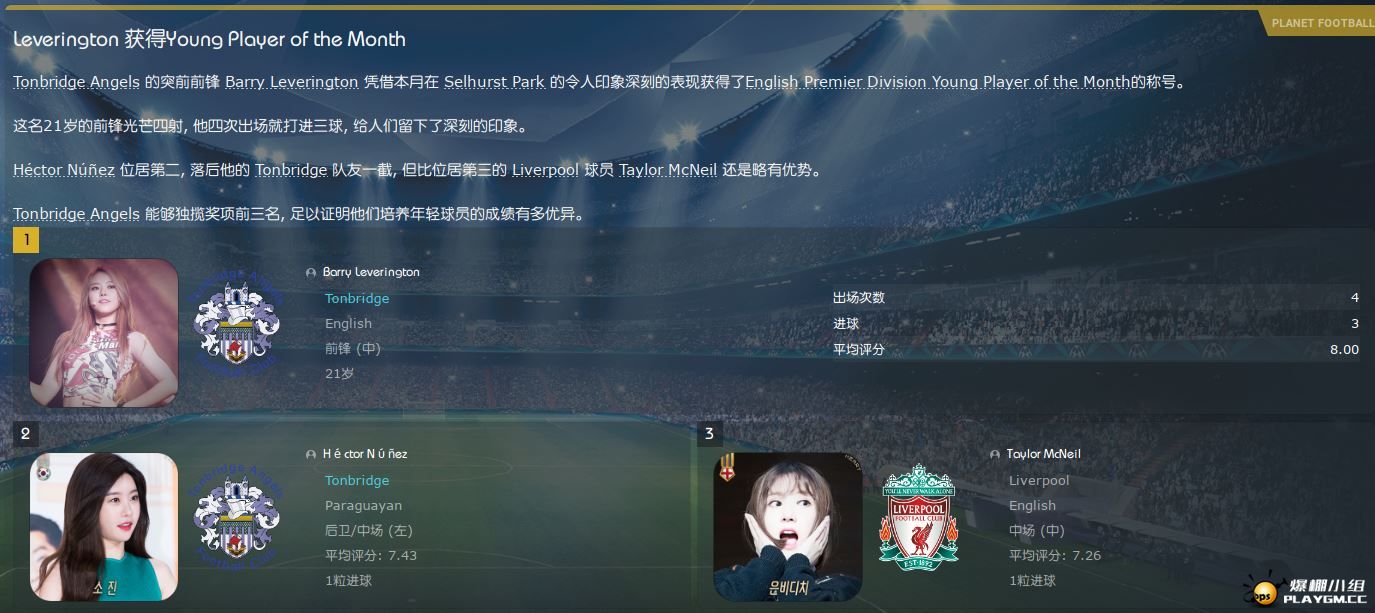Click person icon beside Barry Leverington name
Image resolution: width=1375 pixels, height=613 pixels.
(x=311, y=273)
